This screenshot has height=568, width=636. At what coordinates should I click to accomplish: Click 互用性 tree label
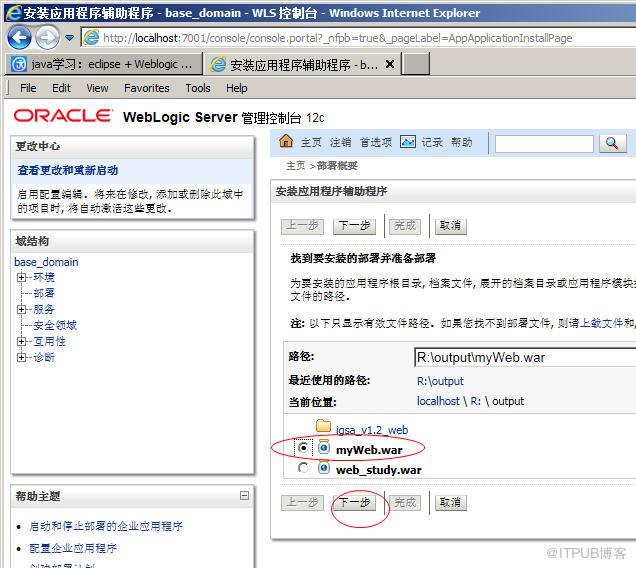pos(49,341)
